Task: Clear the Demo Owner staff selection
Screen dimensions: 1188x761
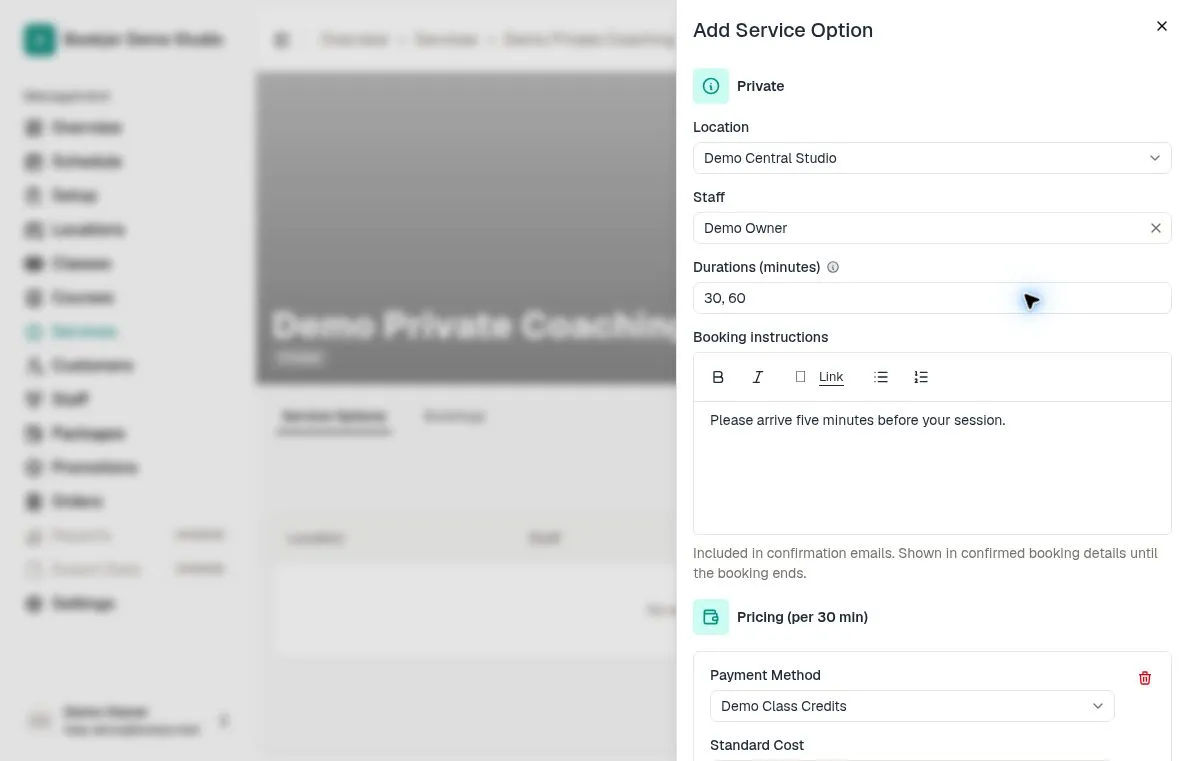Action: click(1155, 228)
